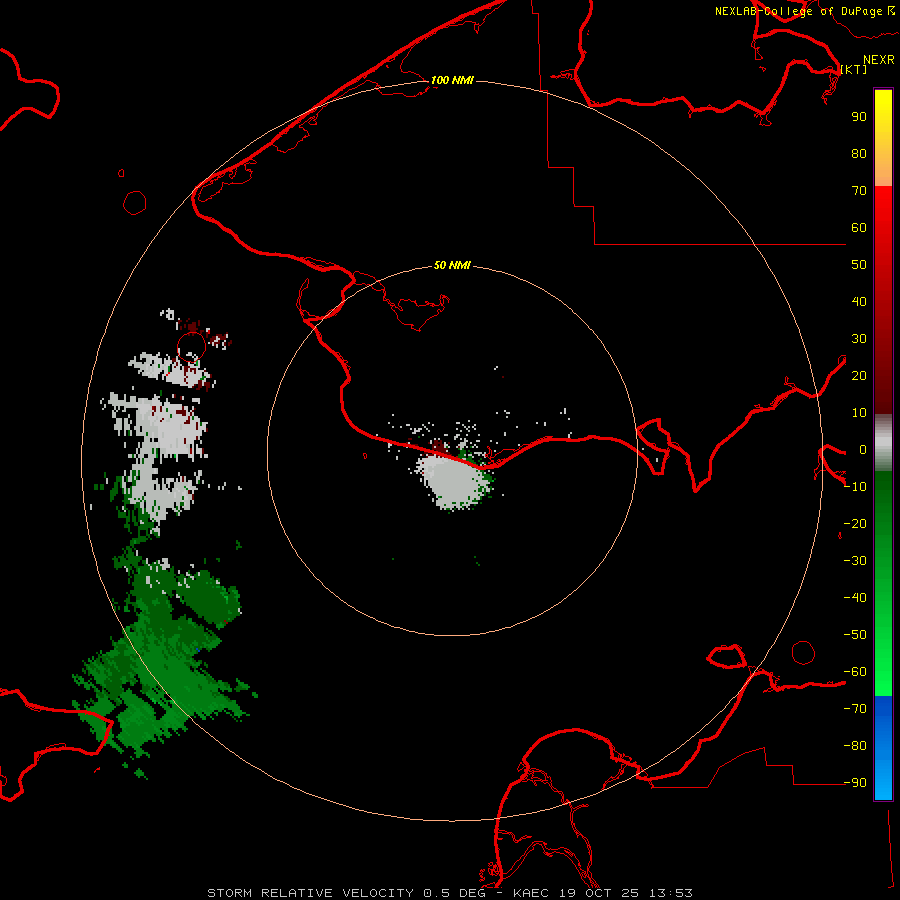Click the yellow top segment of color bar
Viewport: 900px width, 900px height.
(883, 138)
